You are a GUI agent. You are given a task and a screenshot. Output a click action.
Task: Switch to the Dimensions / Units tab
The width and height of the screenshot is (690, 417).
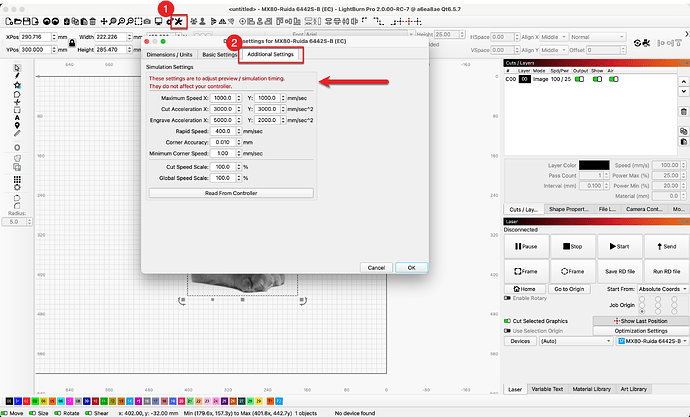[x=169, y=55]
